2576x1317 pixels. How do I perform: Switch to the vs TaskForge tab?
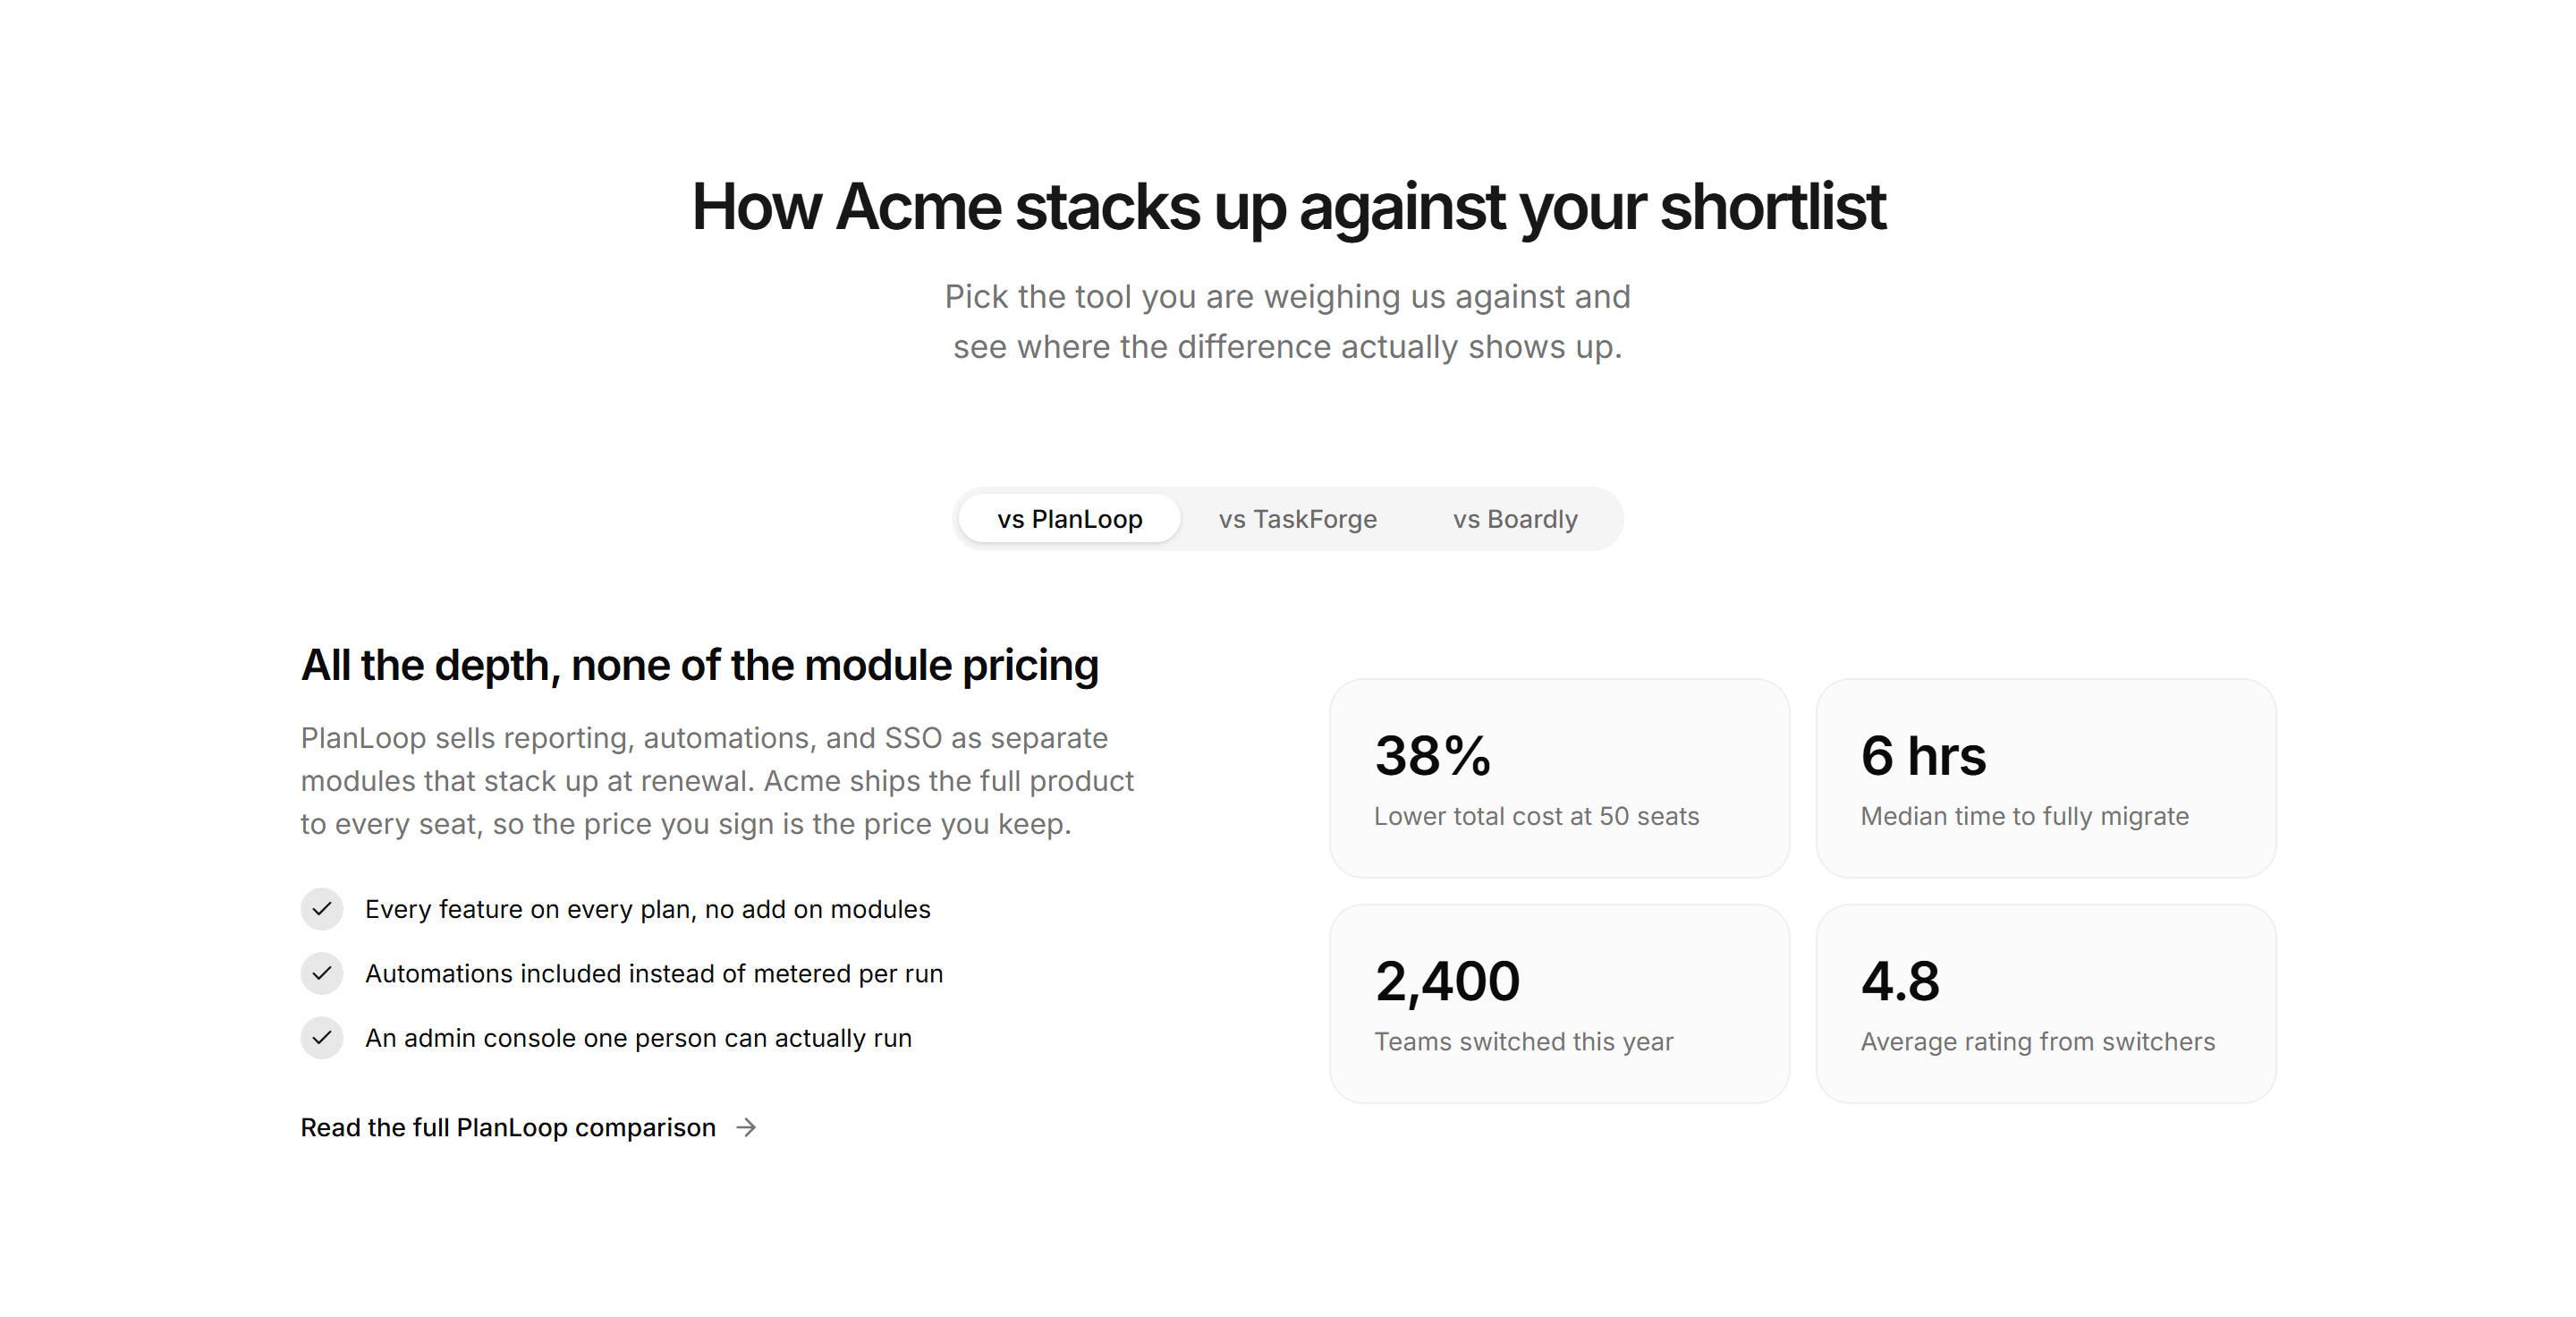(x=1297, y=519)
